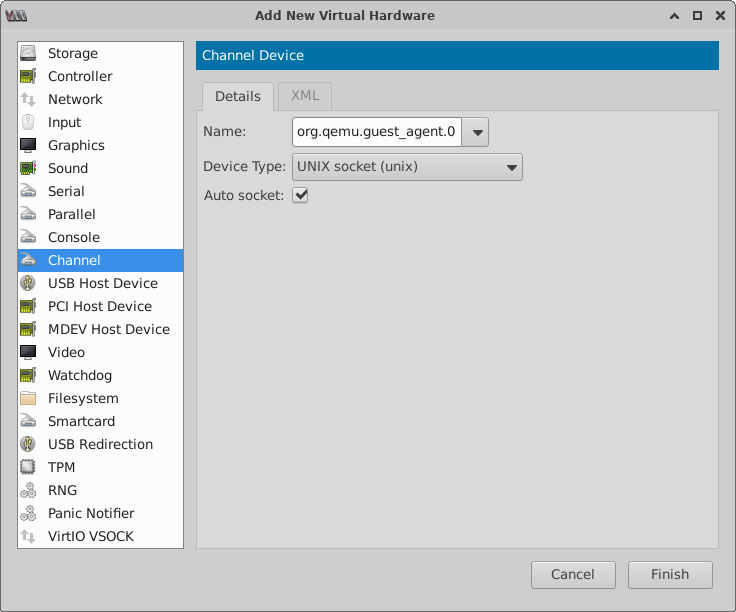Select the Storage hardware icon
The width and height of the screenshot is (736, 612).
point(29,53)
